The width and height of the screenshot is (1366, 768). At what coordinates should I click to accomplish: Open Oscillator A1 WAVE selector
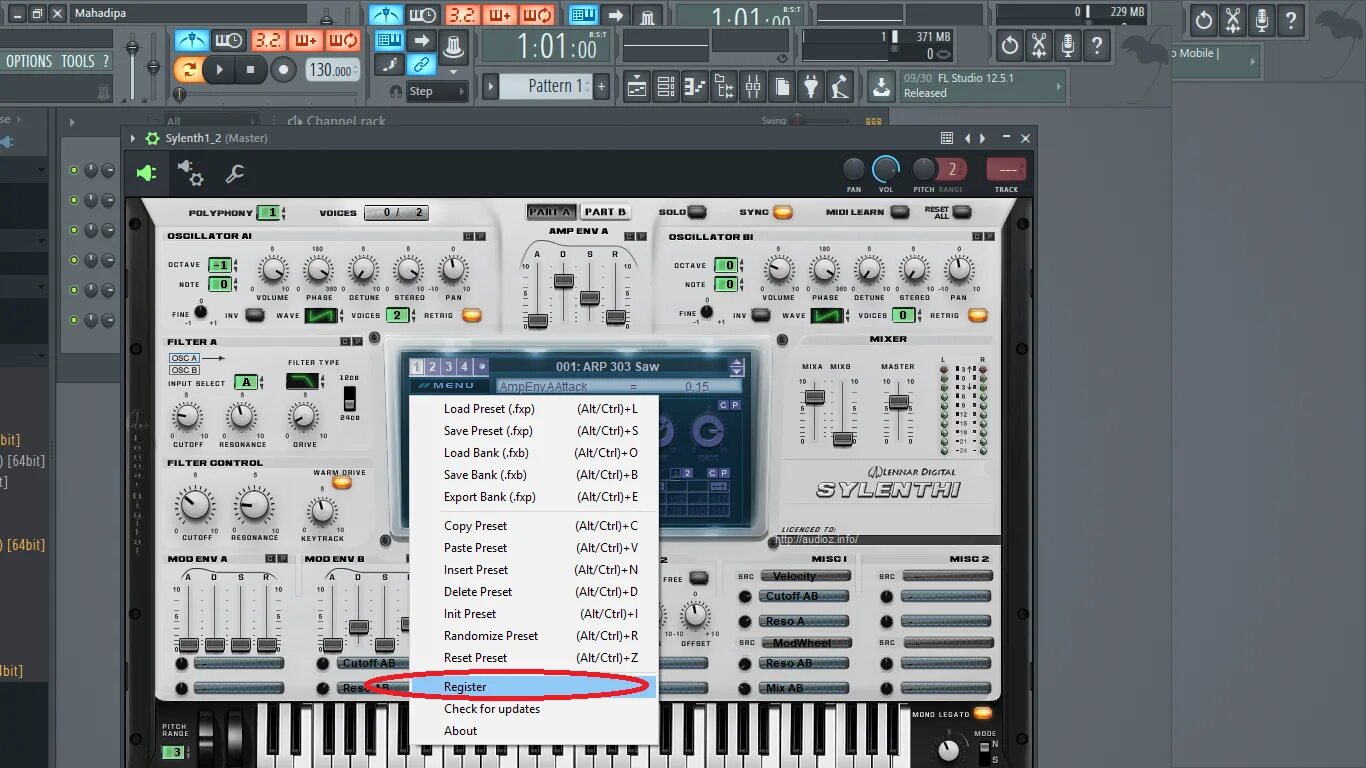(322, 315)
